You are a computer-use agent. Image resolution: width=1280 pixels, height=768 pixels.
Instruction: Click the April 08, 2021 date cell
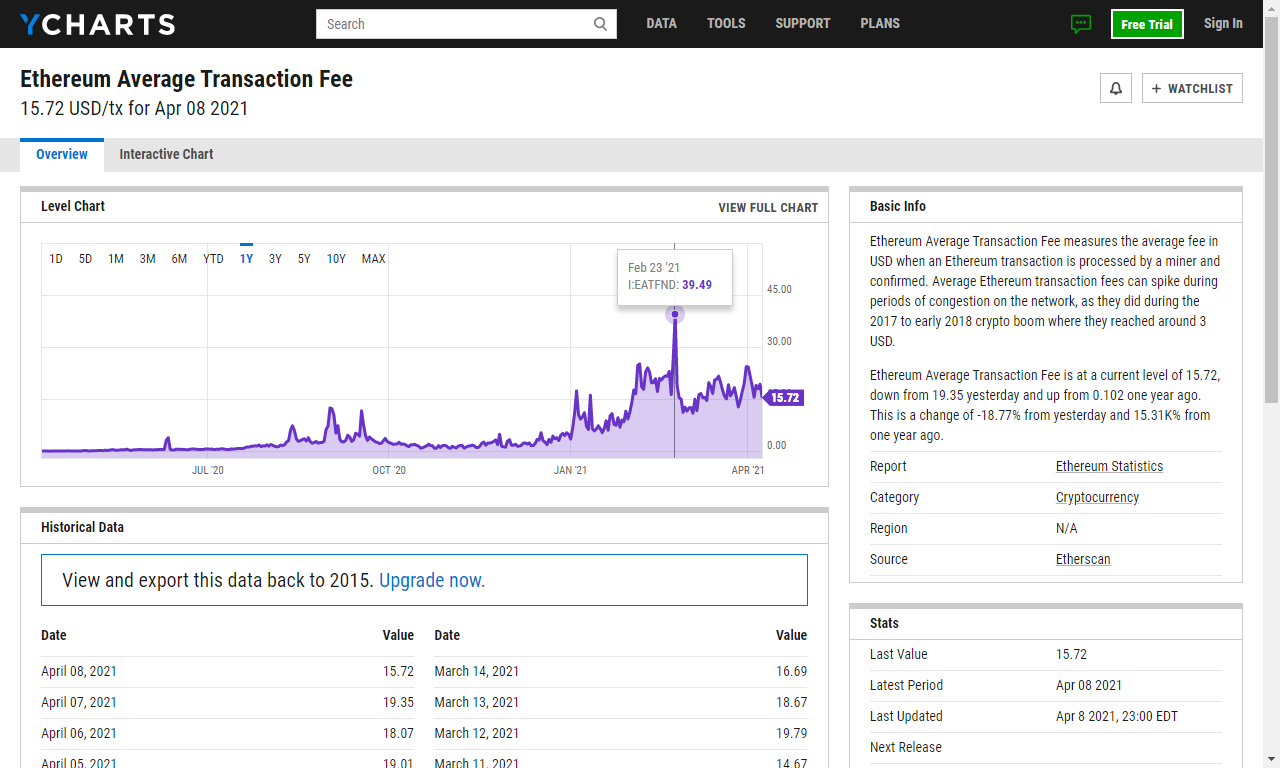[x=79, y=672]
